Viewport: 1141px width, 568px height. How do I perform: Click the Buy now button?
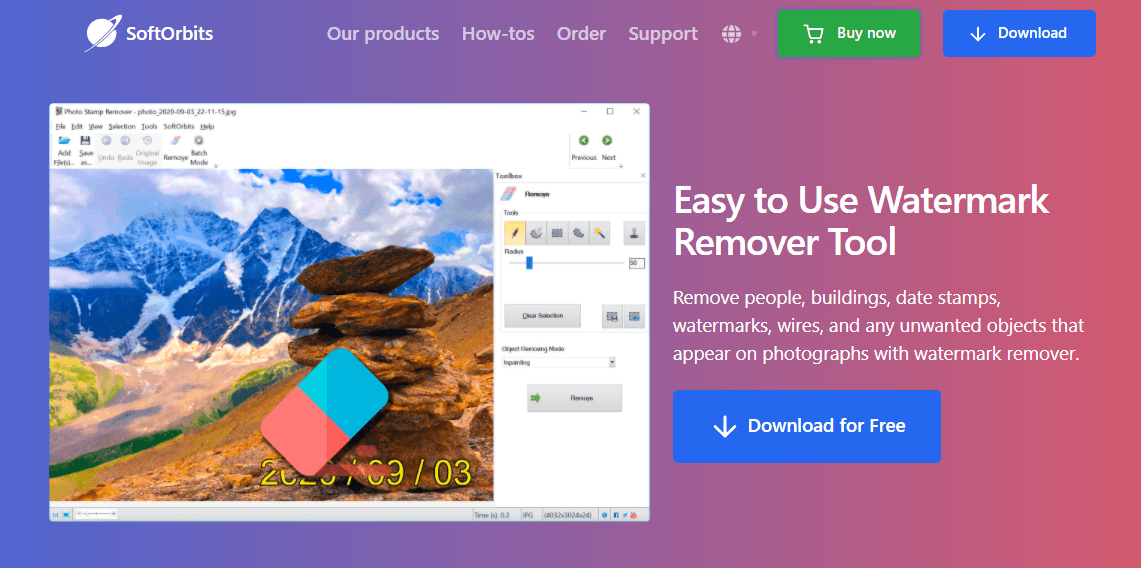coord(848,33)
